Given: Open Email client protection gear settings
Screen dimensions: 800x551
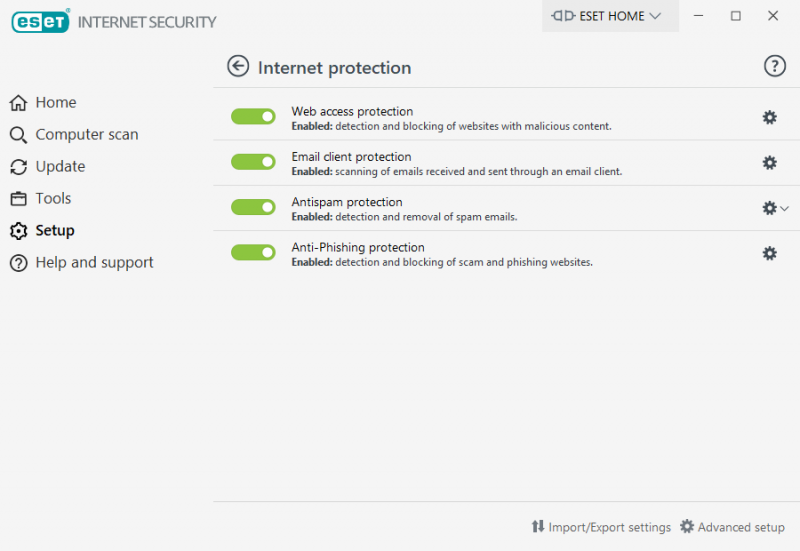Looking at the screenshot, I should pos(769,163).
